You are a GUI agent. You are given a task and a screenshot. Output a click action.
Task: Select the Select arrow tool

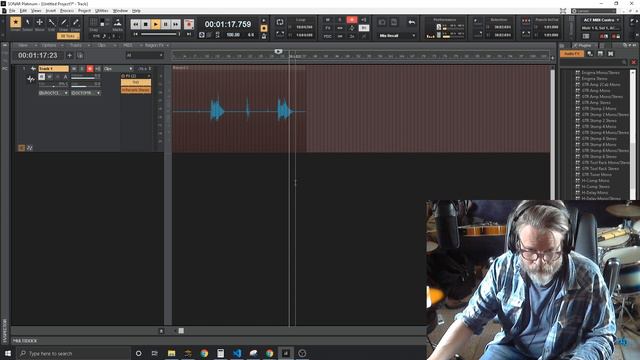coord(28,22)
